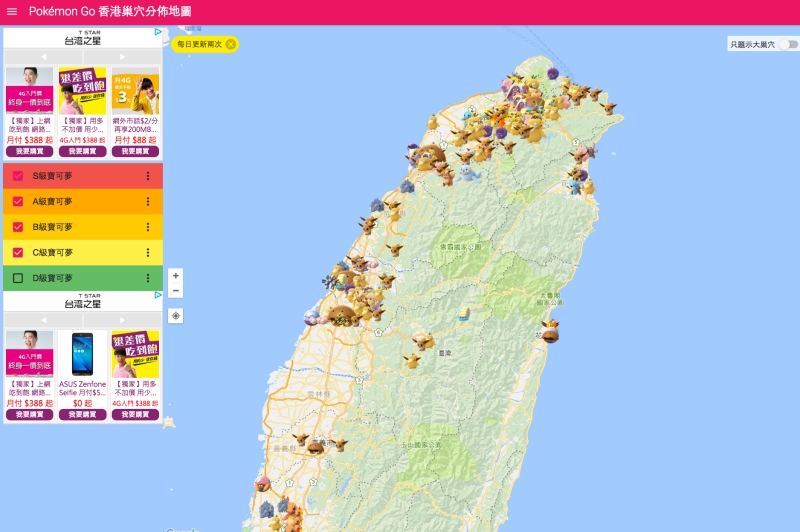Uncheck the C級寶可夢 checkbox
This screenshot has height=532, width=800.
pyautogui.click(x=18, y=252)
